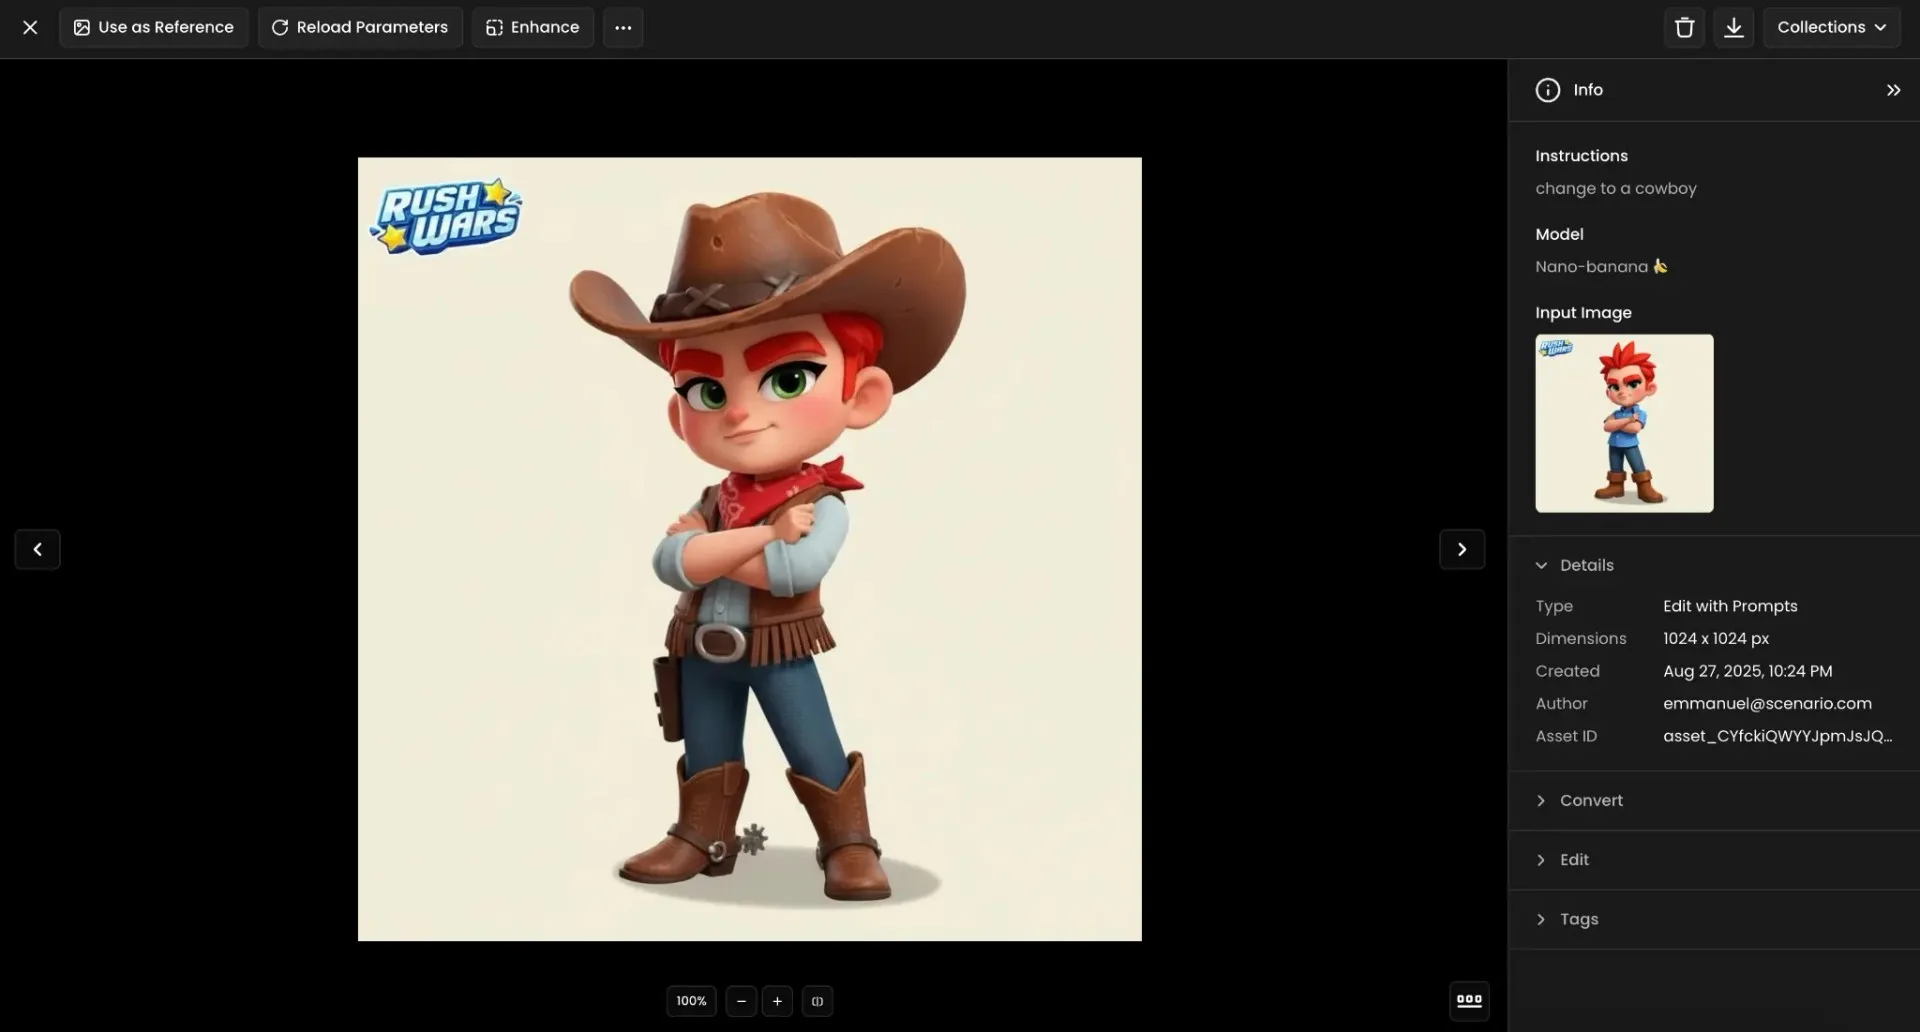
Task: Collapse the Info sidebar with double-chevron icon
Action: pos(1893,89)
